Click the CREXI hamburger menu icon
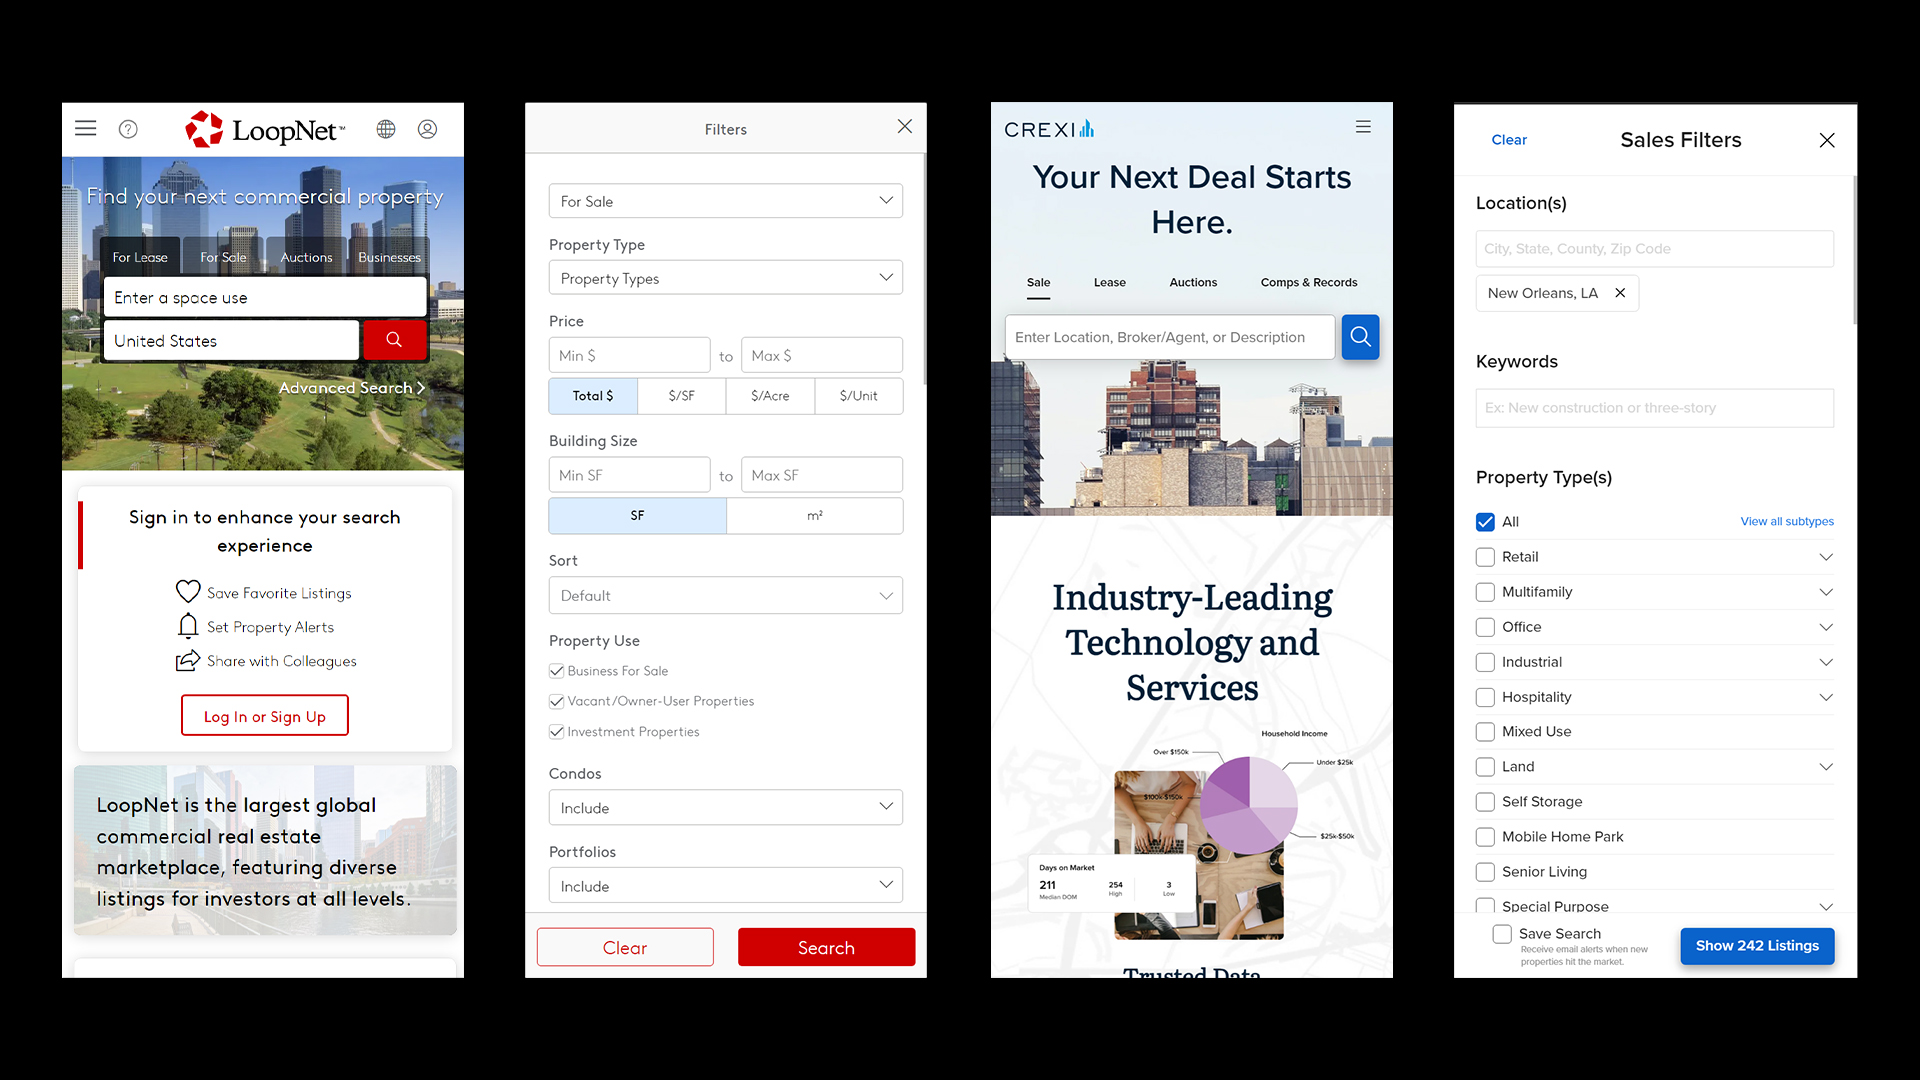This screenshot has height=1080, width=1920. [1364, 127]
